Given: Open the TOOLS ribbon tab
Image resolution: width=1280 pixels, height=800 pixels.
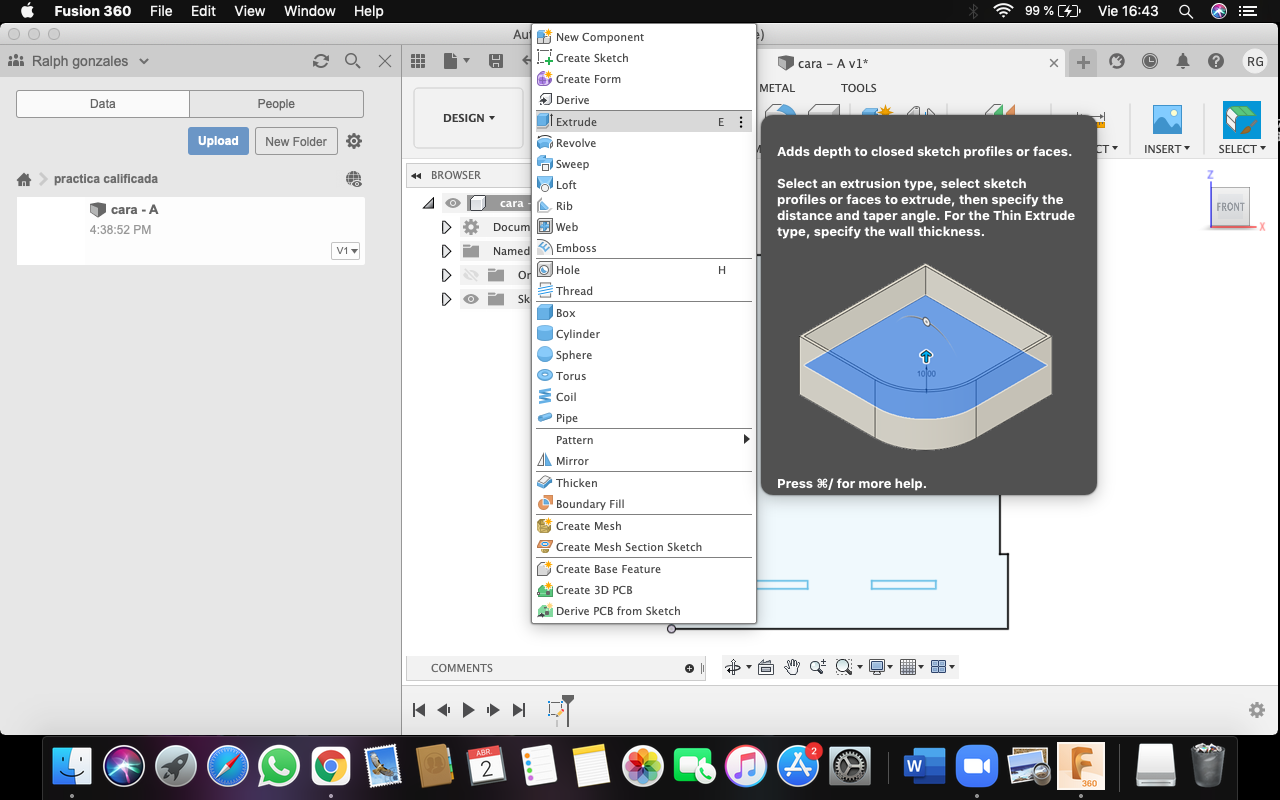Looking at the screenshot, I should click(x=858, y=88).
